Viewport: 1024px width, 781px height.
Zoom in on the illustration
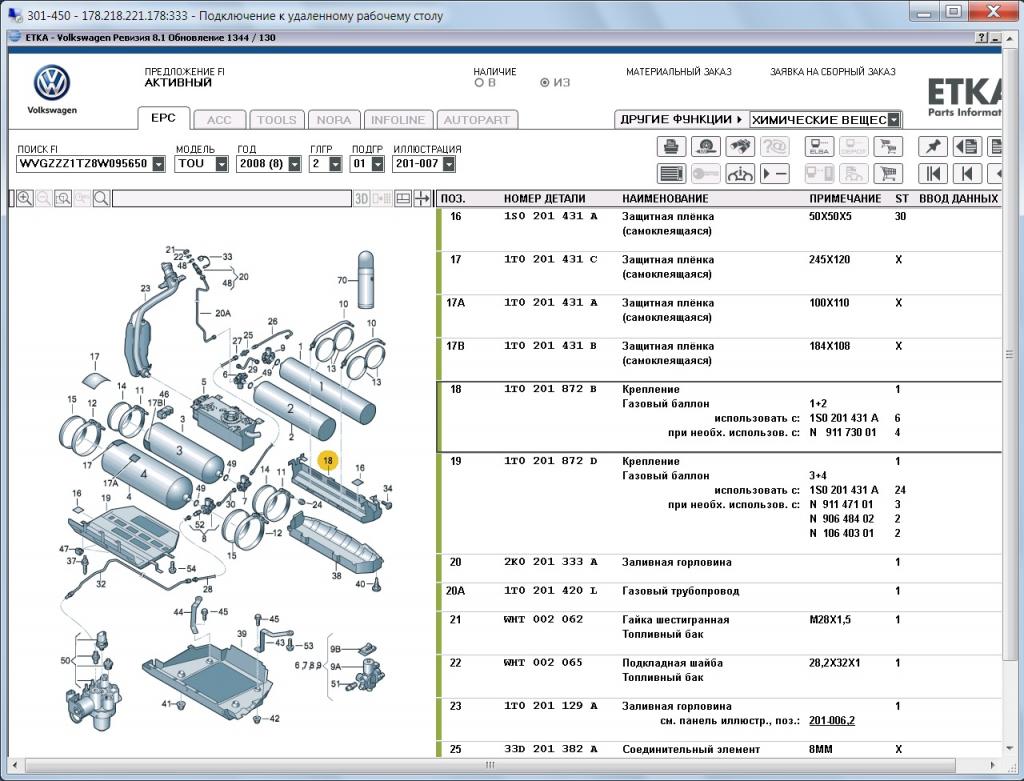pos(25,199)
